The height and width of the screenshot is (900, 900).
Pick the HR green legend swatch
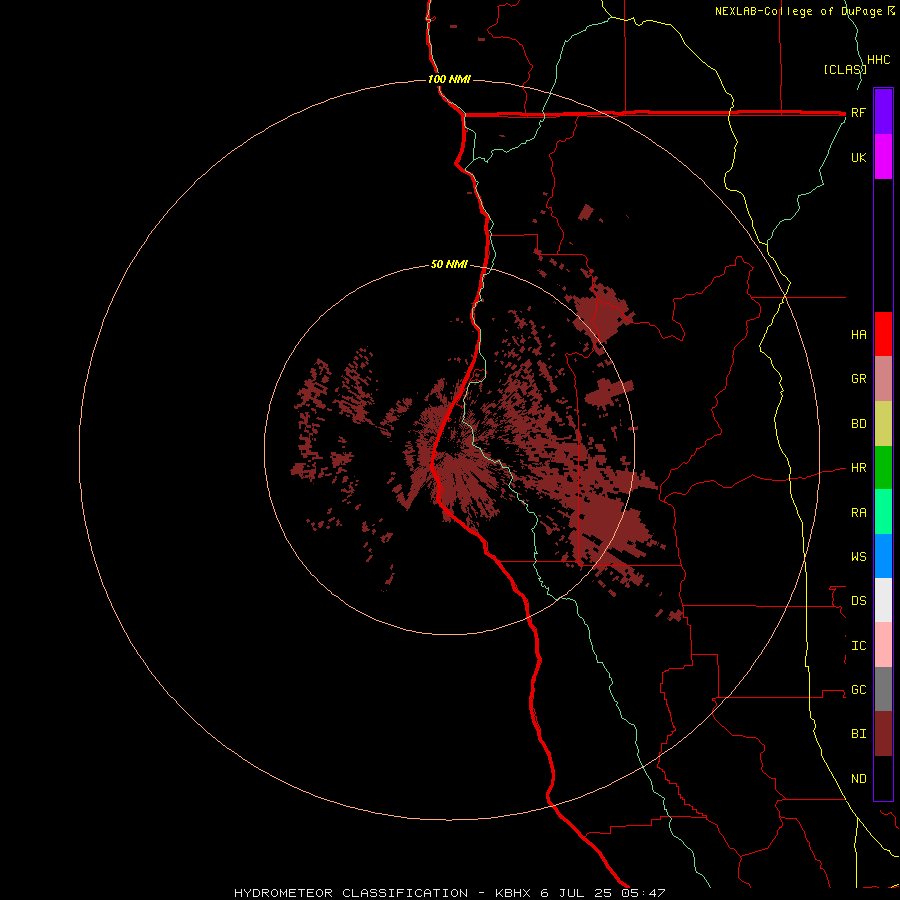883,468
